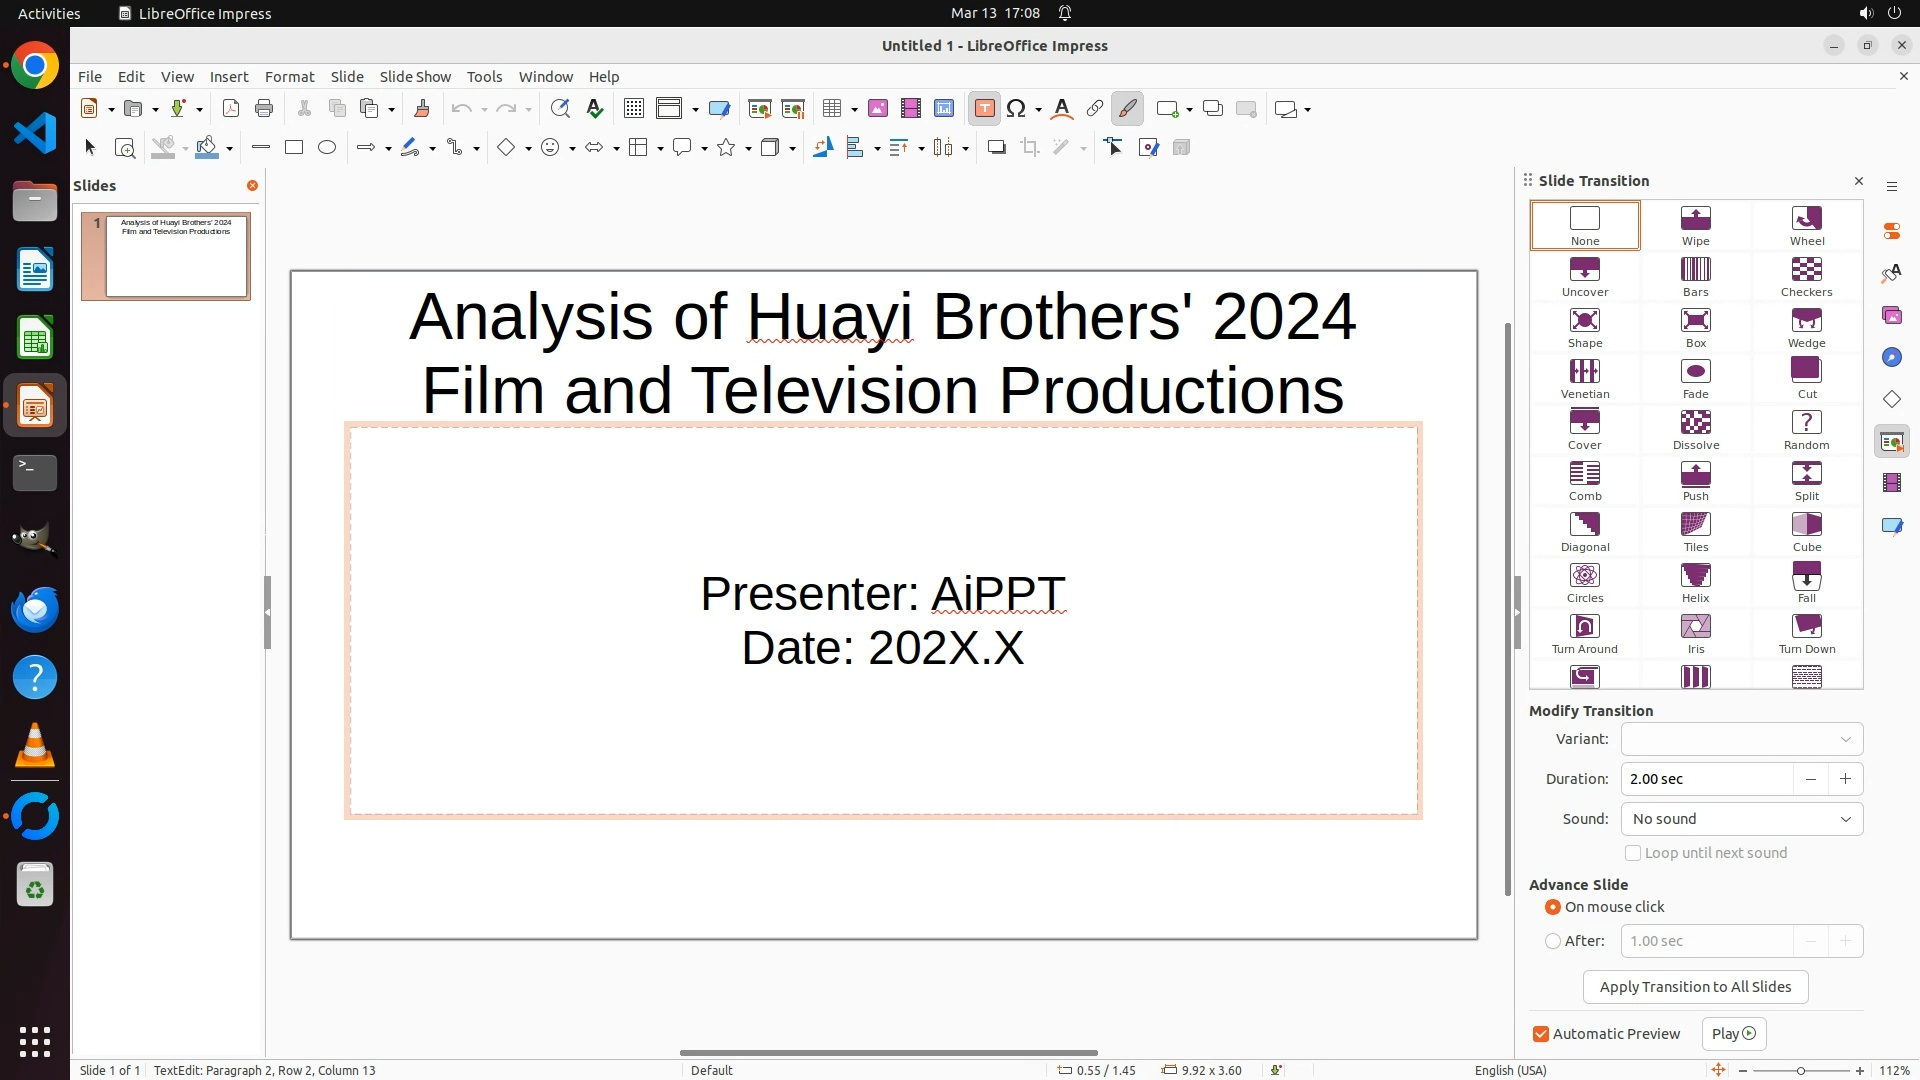This screenshot has height=1080, width=1920.
Task: Open the Variant dropdown
Action: click(x=1741, y=739)
